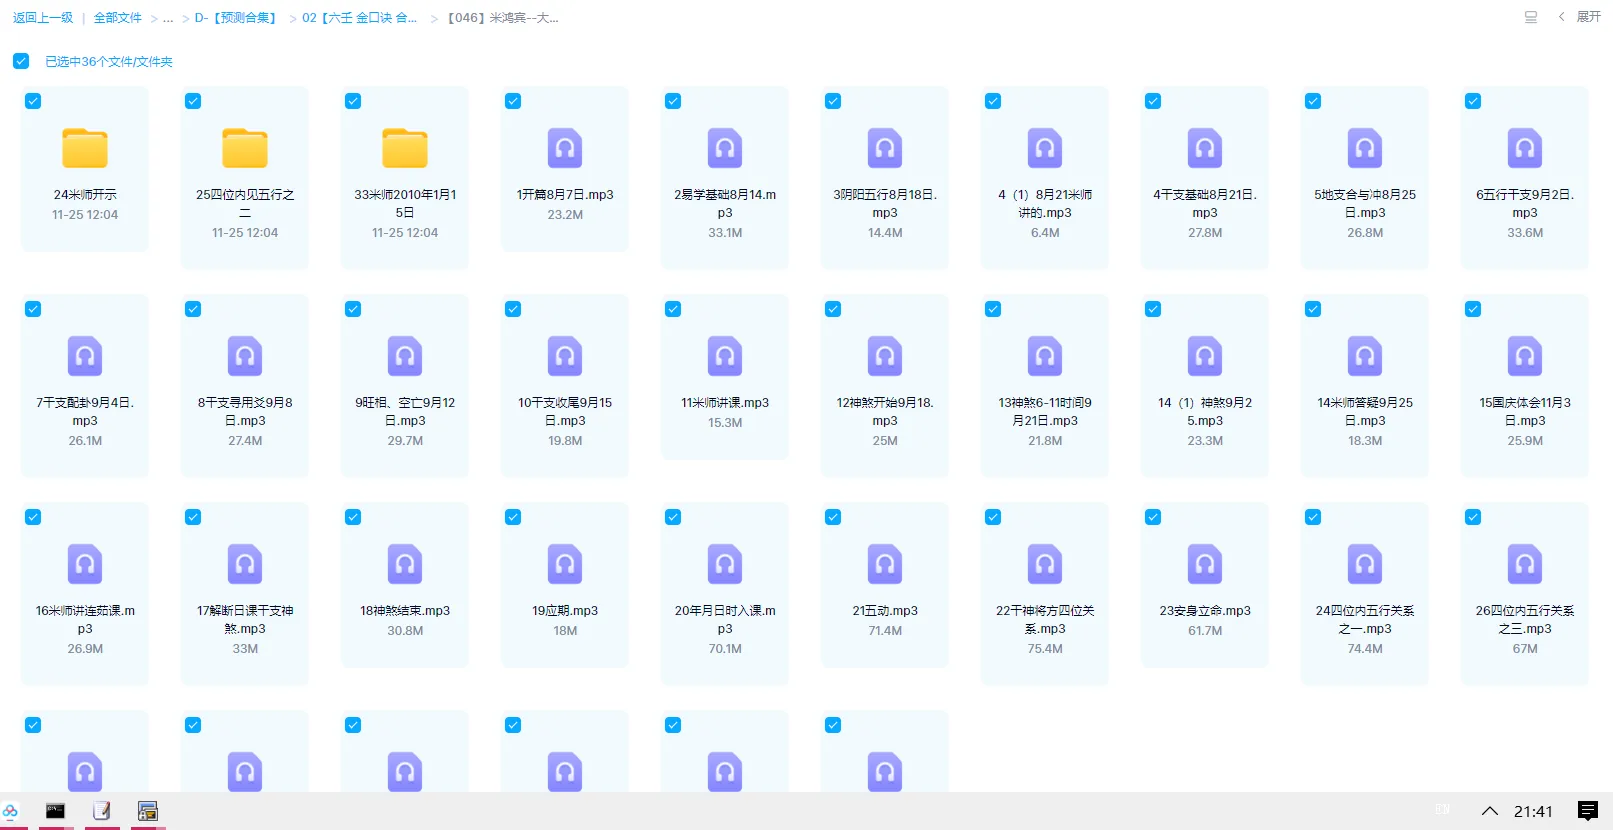Click the 19应期.mp3 audio file icon
Image resolution: width=1613 pixels, height=830 pixels.
pyautogui.click(x=565, y=564)
